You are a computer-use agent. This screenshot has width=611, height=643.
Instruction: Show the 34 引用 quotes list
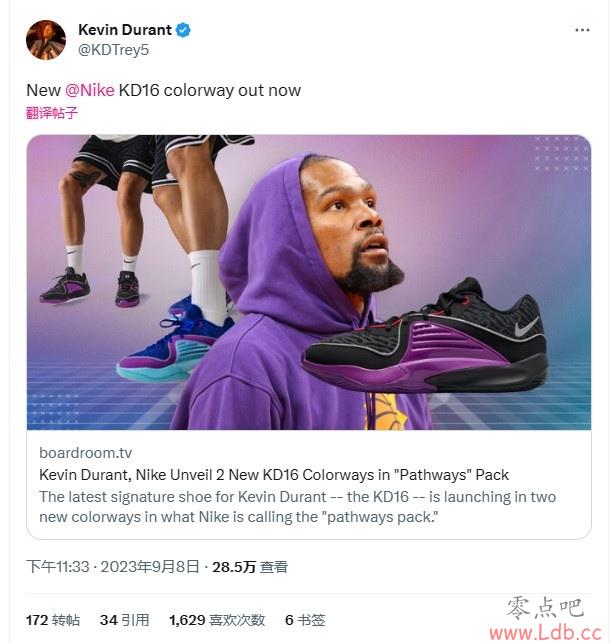124,620
